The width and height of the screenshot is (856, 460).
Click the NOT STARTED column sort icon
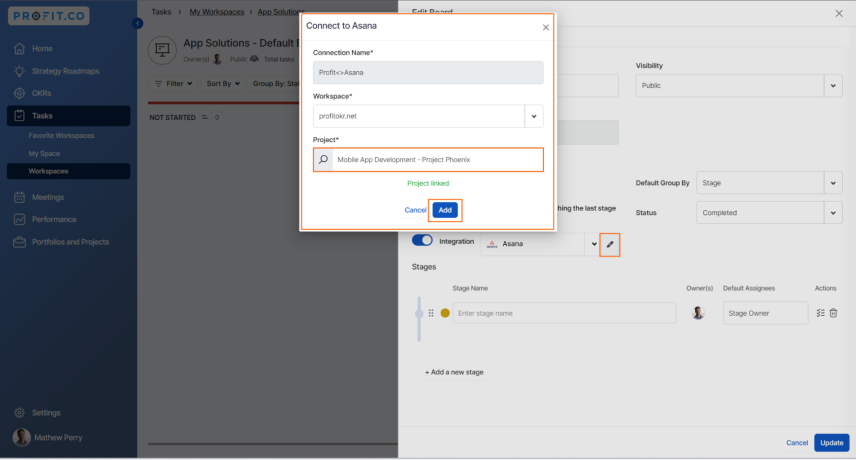[x=205, y=117]
